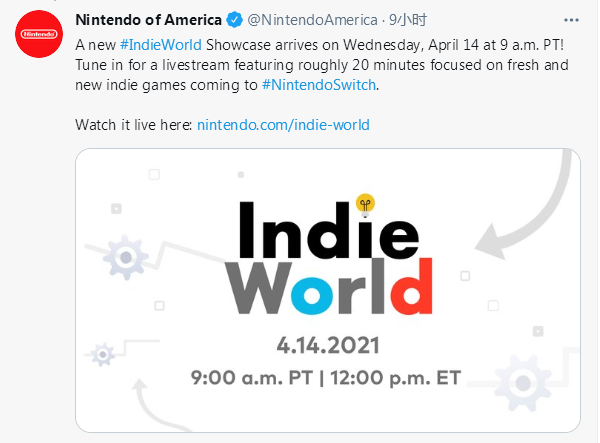Click the @NintendoAmerica handle
The height and width of the screenshot is (443, 600).
[312, 20]
